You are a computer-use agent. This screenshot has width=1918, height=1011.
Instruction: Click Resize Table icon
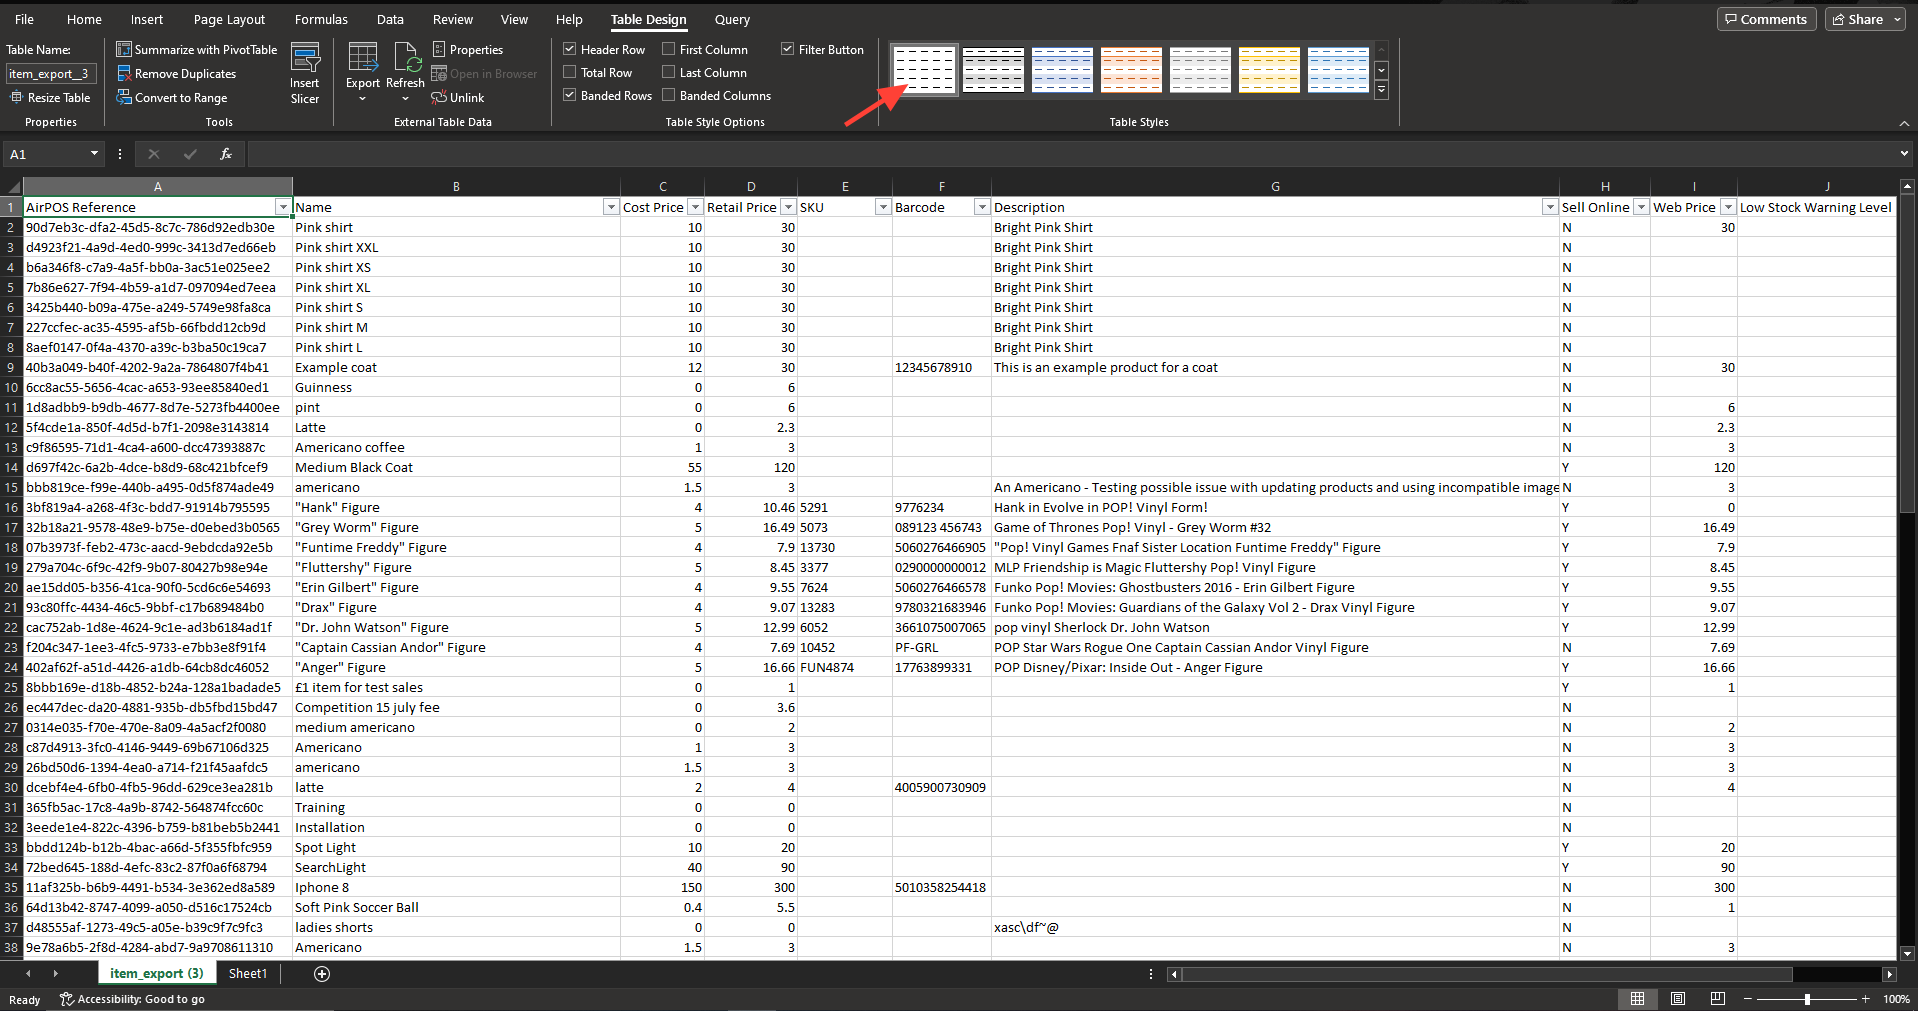(17, 97)
